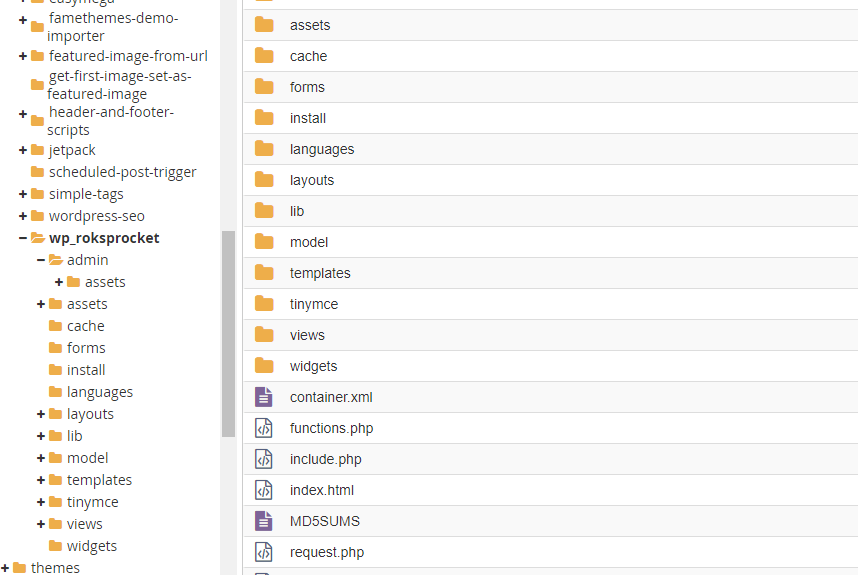Expand the famethemes-demo-importer tree node
858x575 pixels.
click(x=22, y=20)
